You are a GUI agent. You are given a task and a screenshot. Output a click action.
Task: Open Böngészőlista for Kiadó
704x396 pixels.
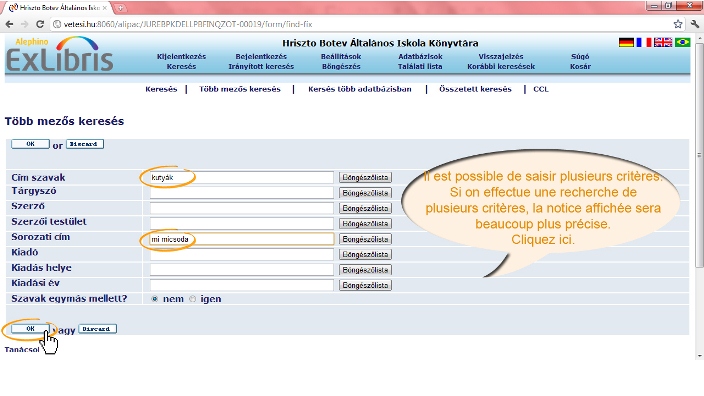point(365,254)
